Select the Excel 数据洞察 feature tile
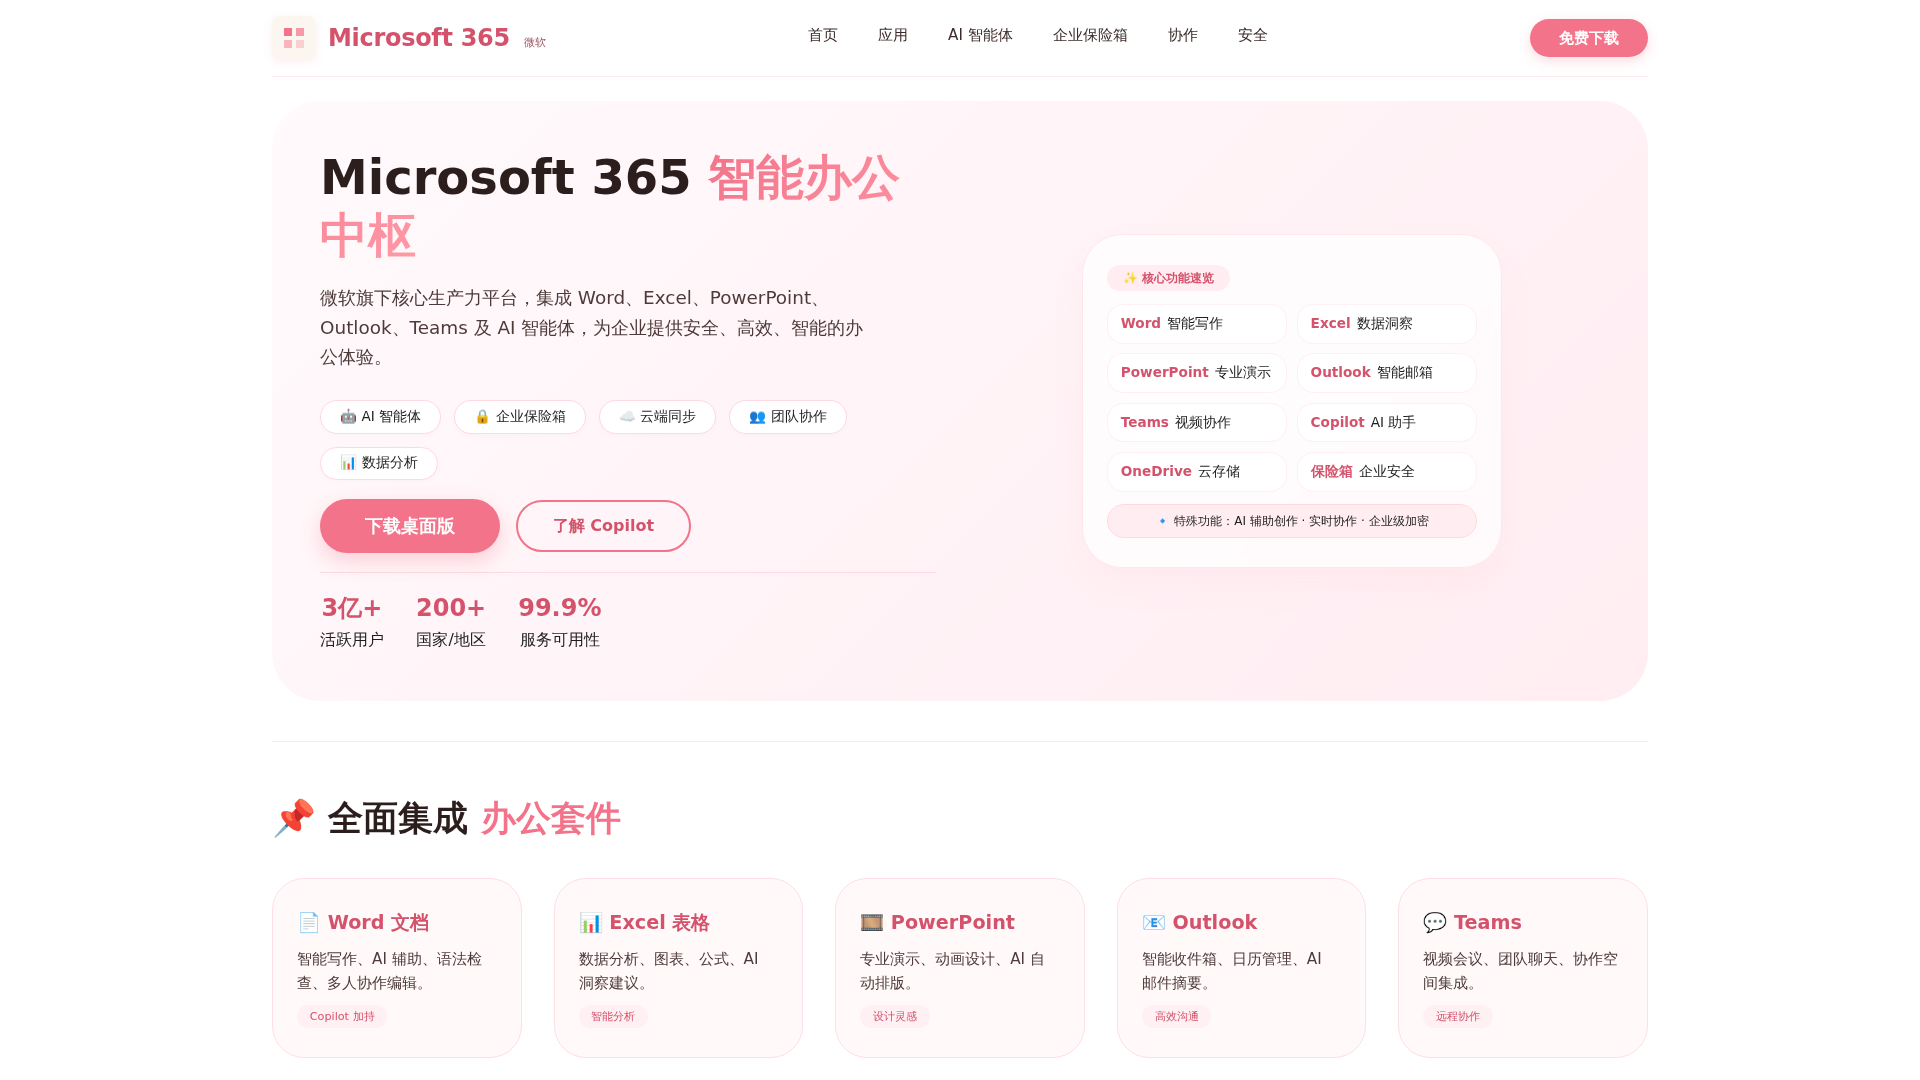This screenshot has height=1080, width=1920. tap(1386, 323)
